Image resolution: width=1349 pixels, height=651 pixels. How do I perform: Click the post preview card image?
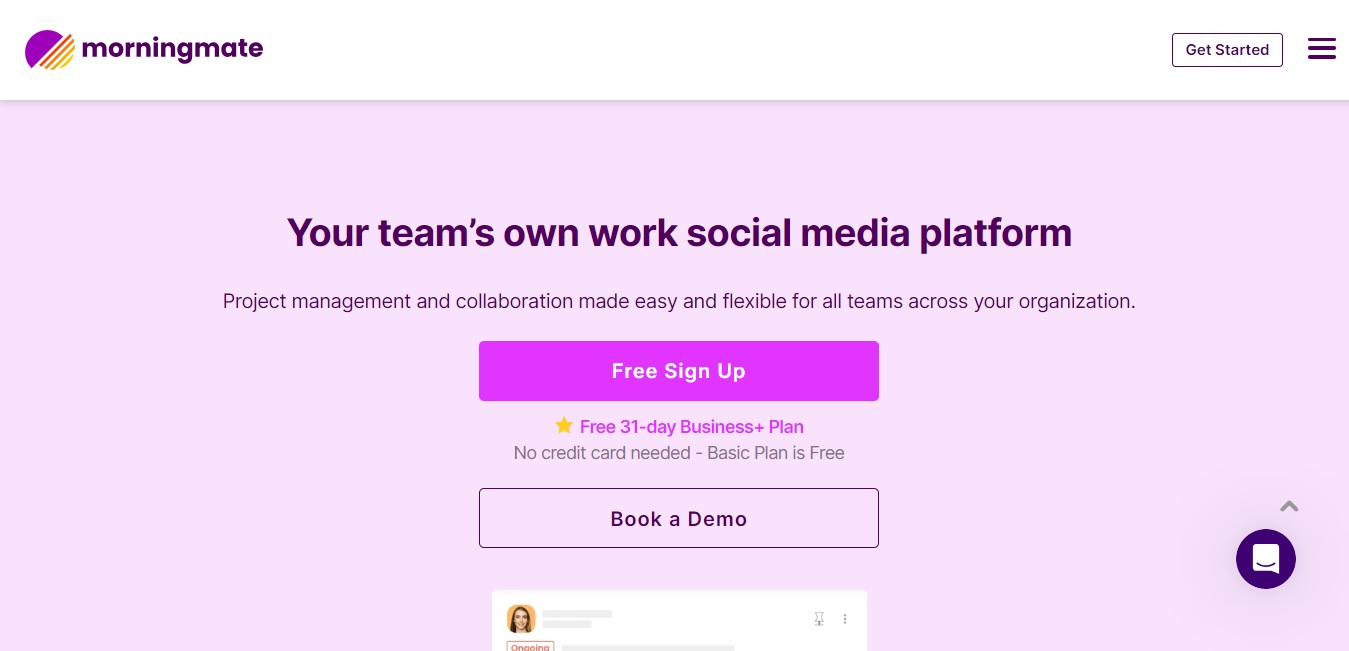(x=679, y=620)
